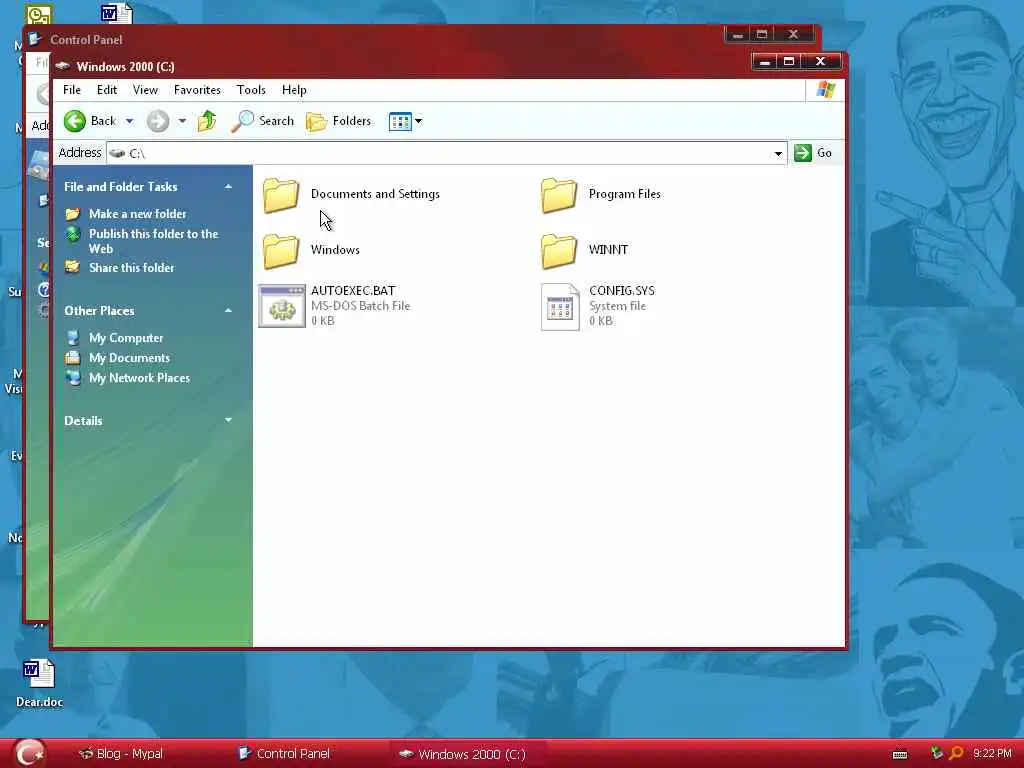Open the File menu
The width and height of the screenshot is (1024, 768).
coord(72,90)
